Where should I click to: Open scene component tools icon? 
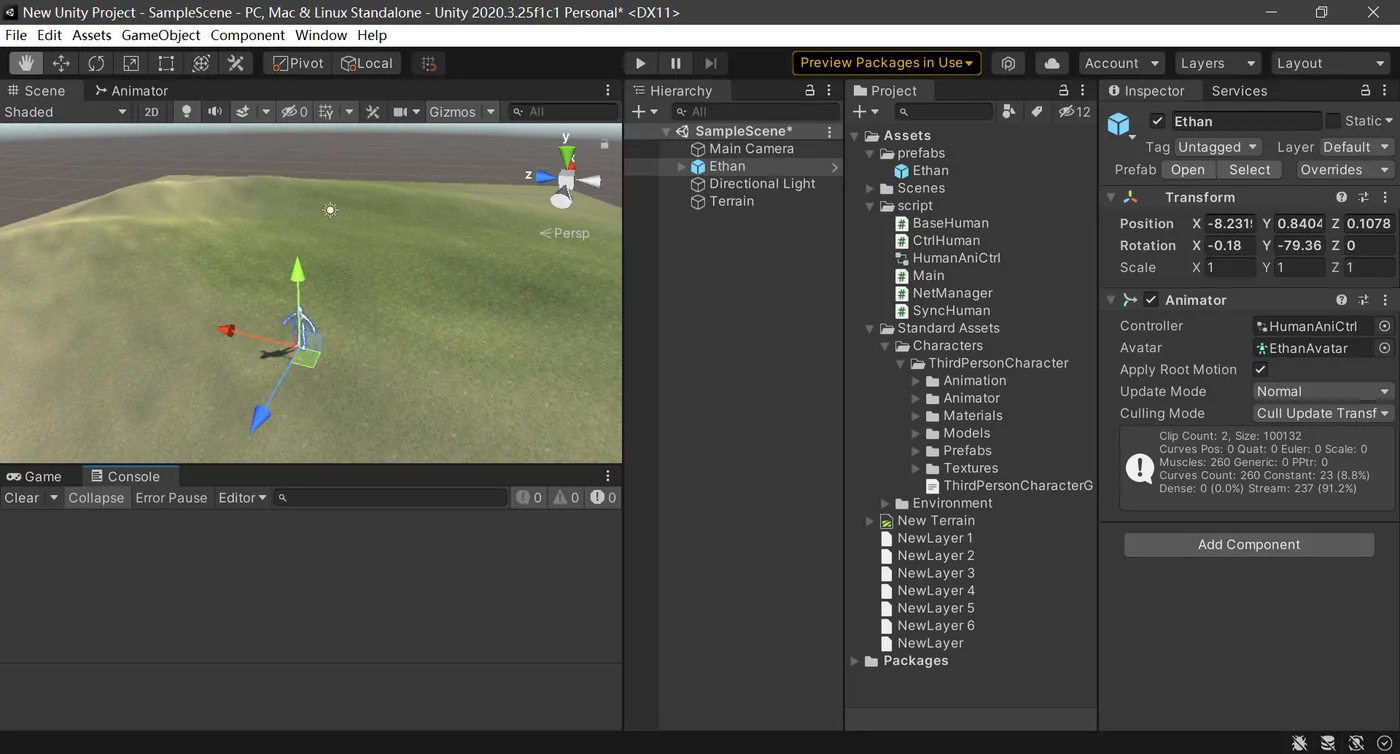tap(372, 112)
